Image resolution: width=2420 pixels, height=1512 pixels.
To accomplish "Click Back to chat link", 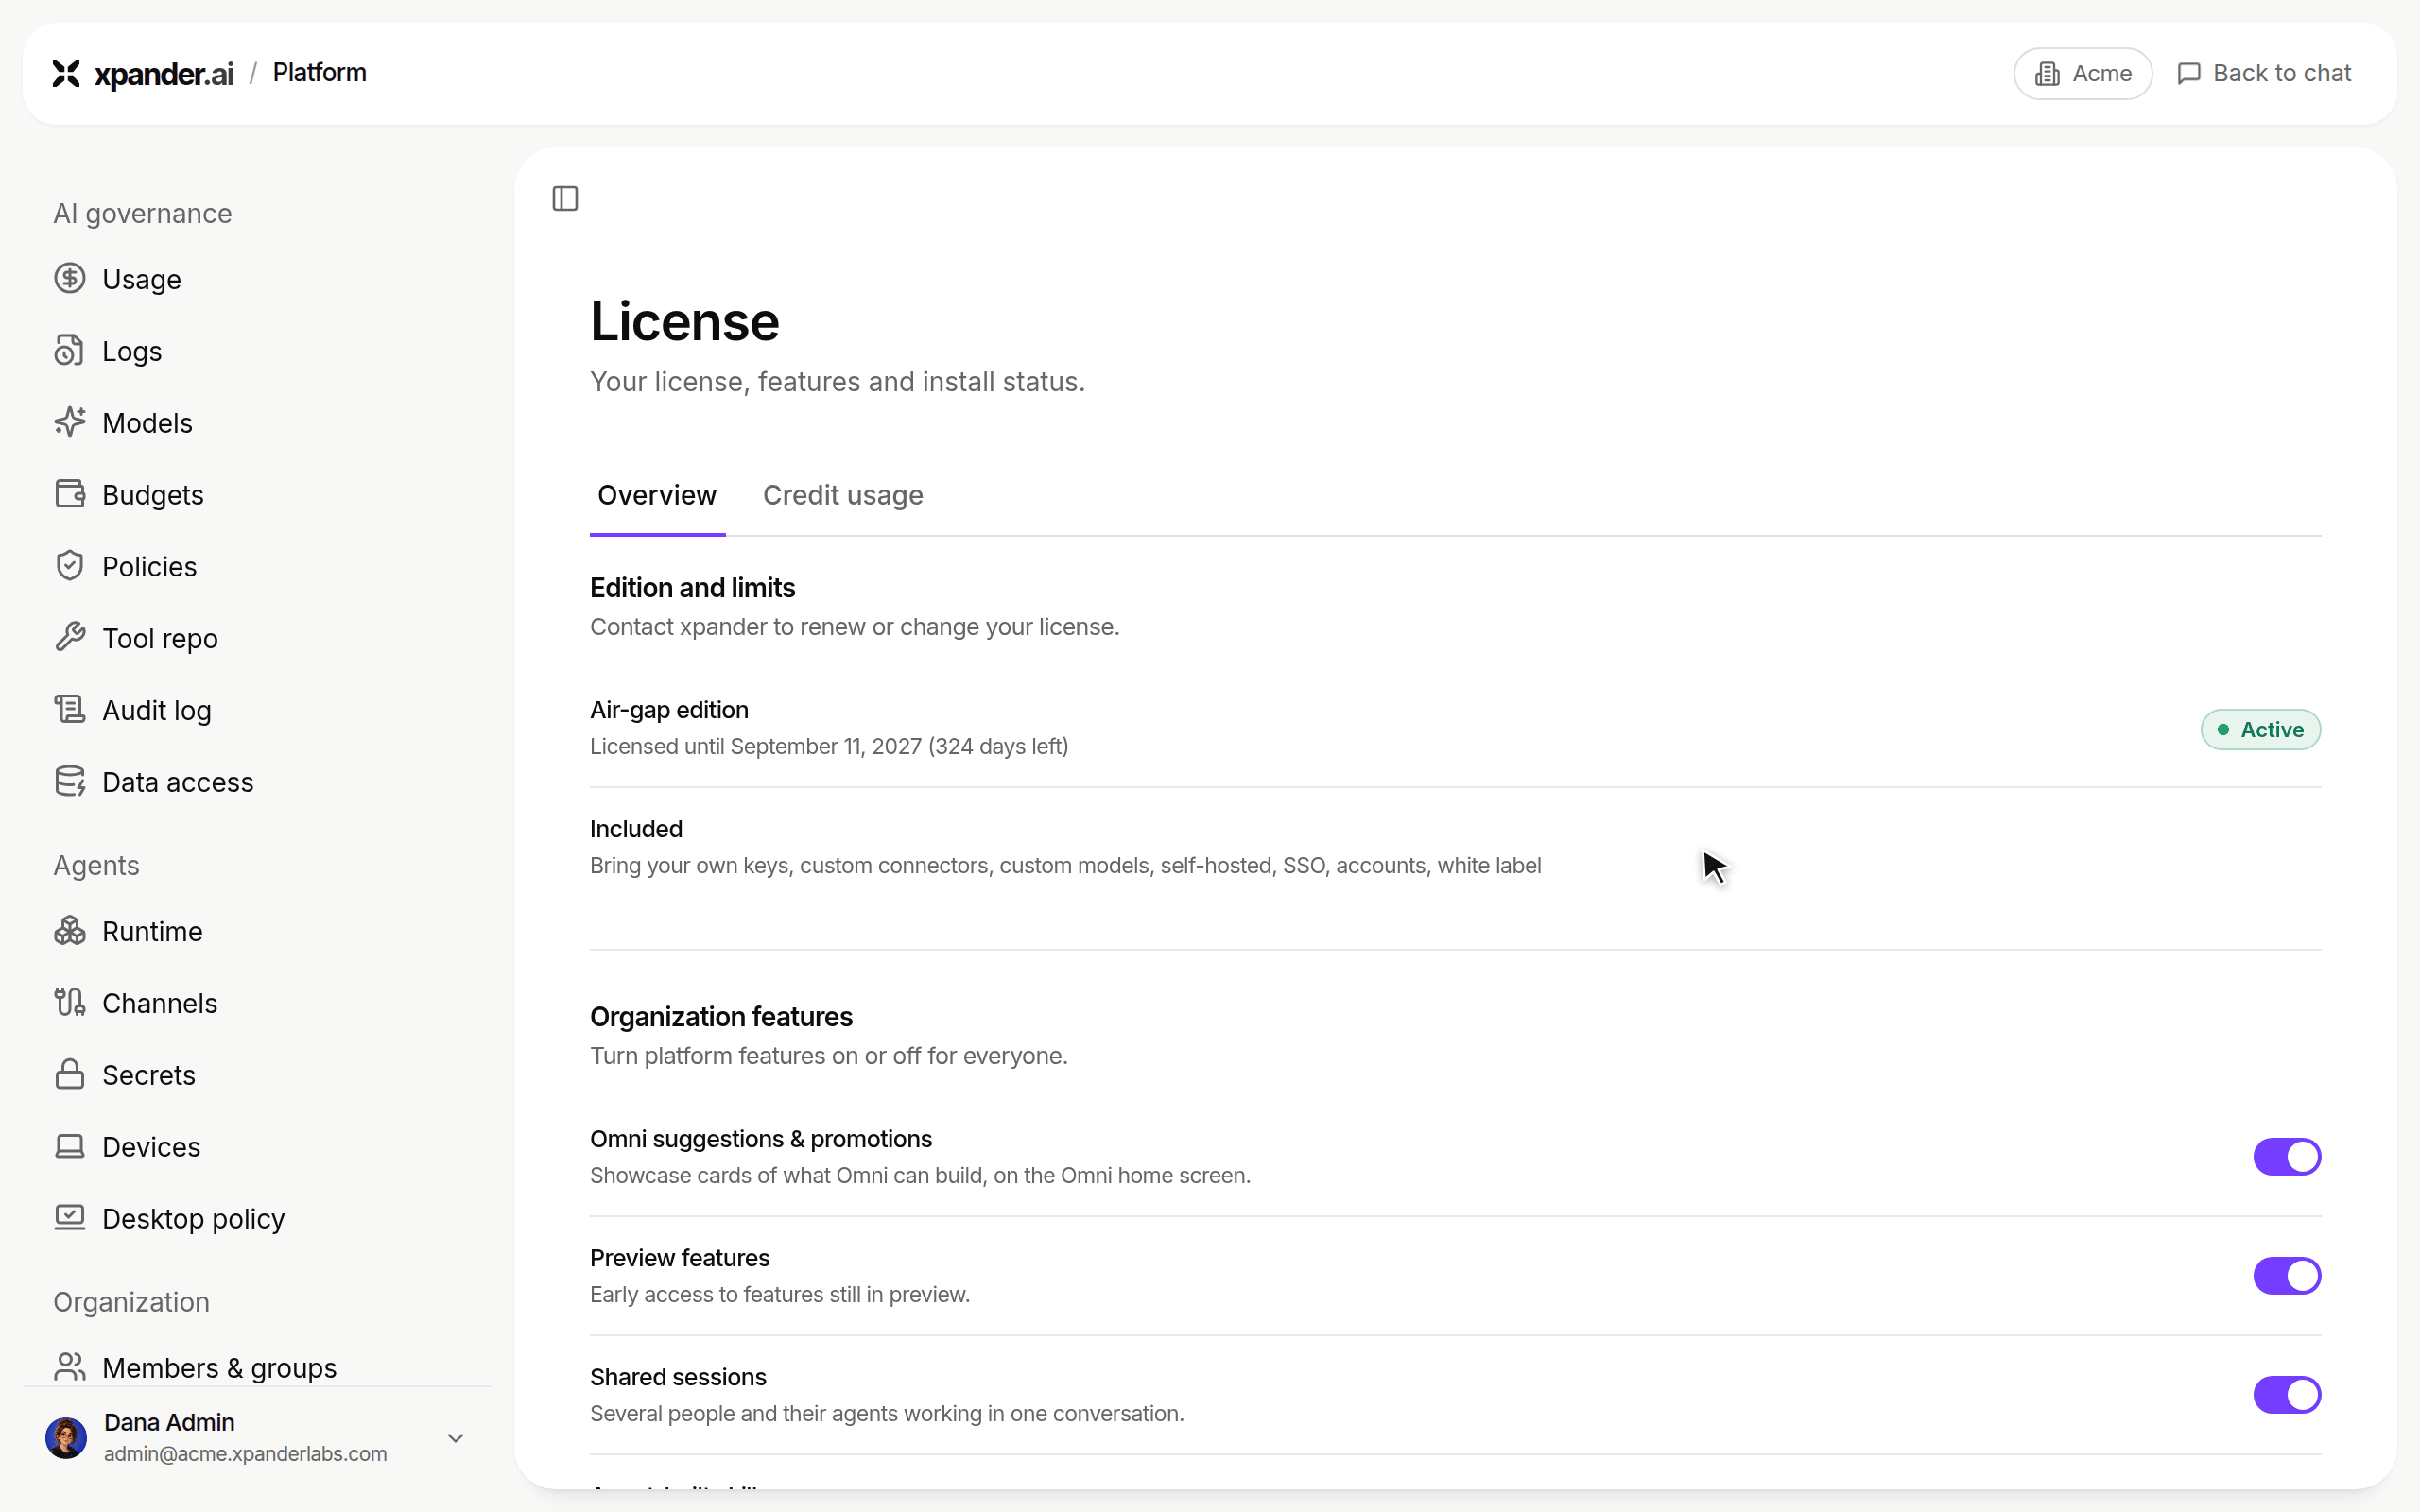I will [2264, 74].
